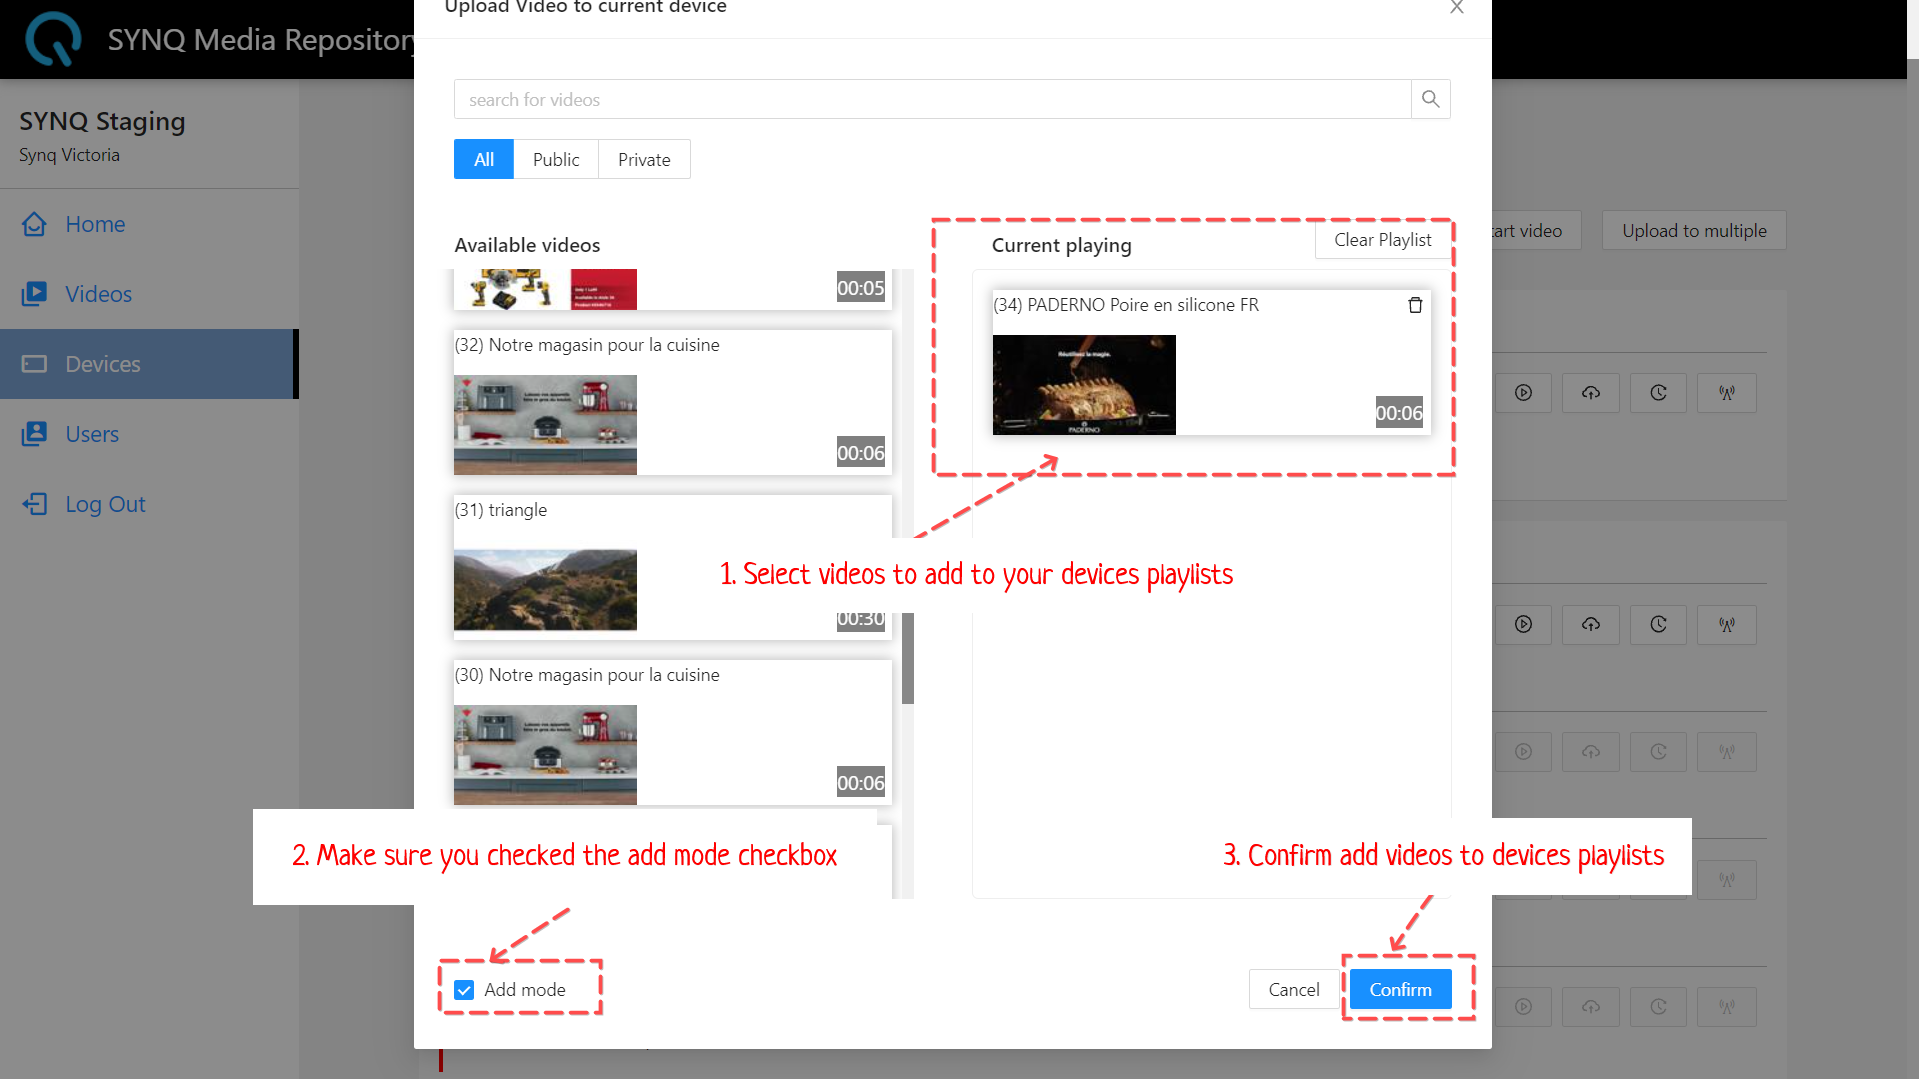
Task: Switch to the Private videos filter
Action: (x=643, y=160)
